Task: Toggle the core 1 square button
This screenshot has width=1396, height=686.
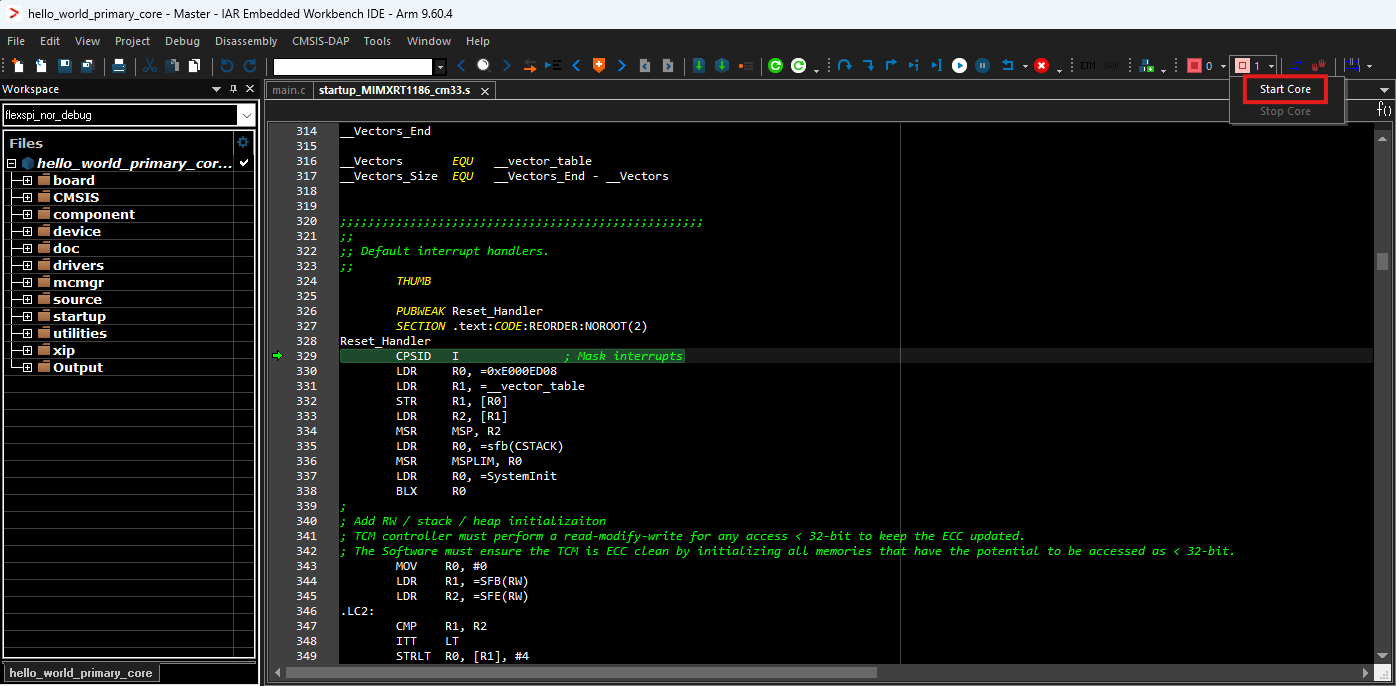Action: (1243, 66)
